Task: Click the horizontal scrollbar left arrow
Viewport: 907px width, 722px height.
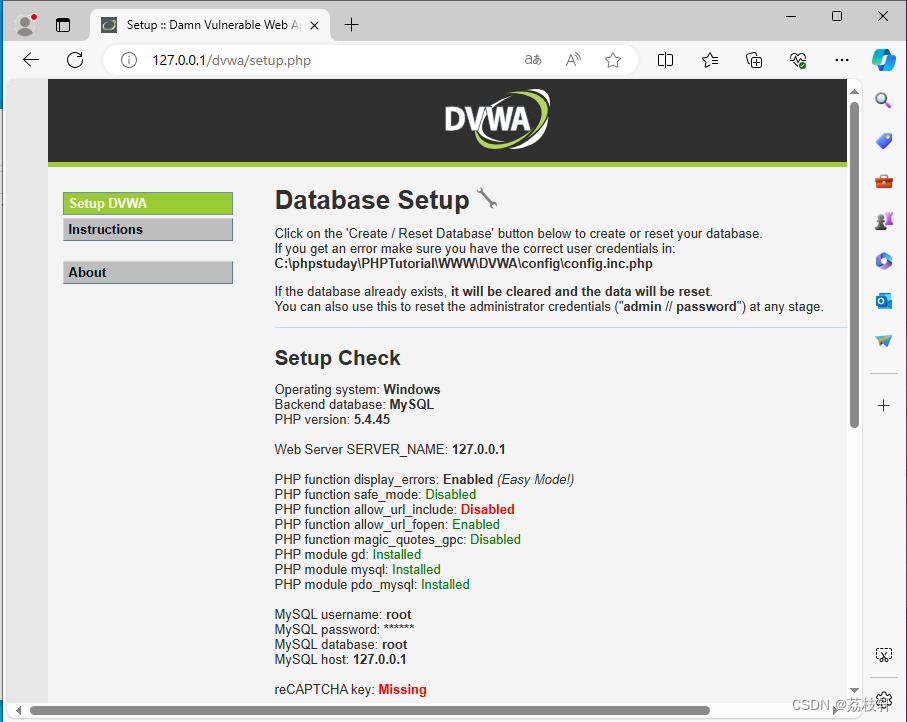Action: [x=19, y=710]
